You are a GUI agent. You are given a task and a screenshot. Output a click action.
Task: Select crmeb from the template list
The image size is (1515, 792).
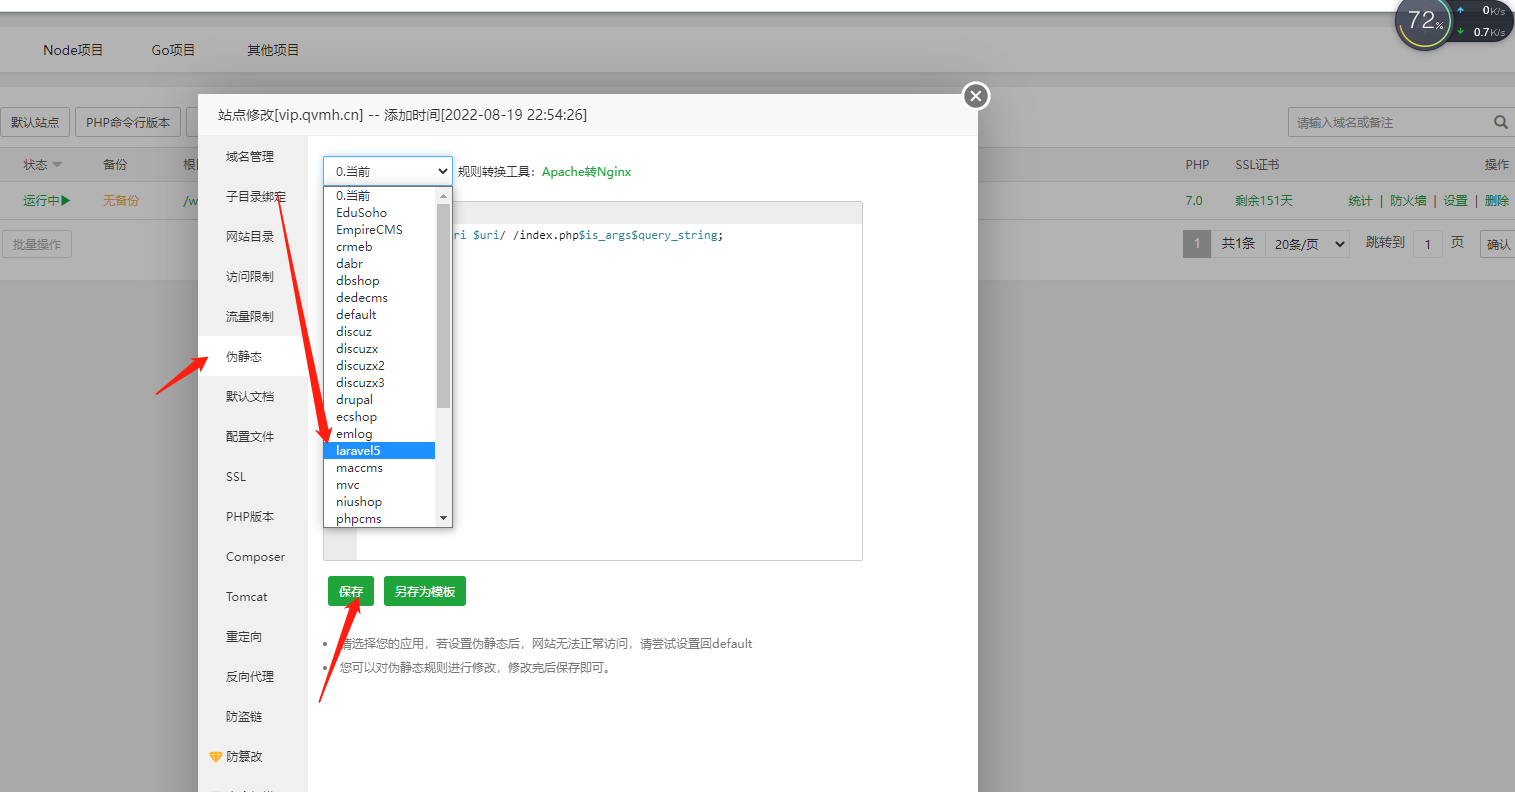point(379,247)
